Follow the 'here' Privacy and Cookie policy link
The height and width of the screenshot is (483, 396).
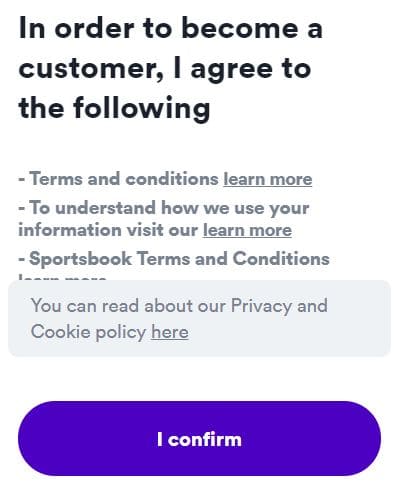coord(170,332)
